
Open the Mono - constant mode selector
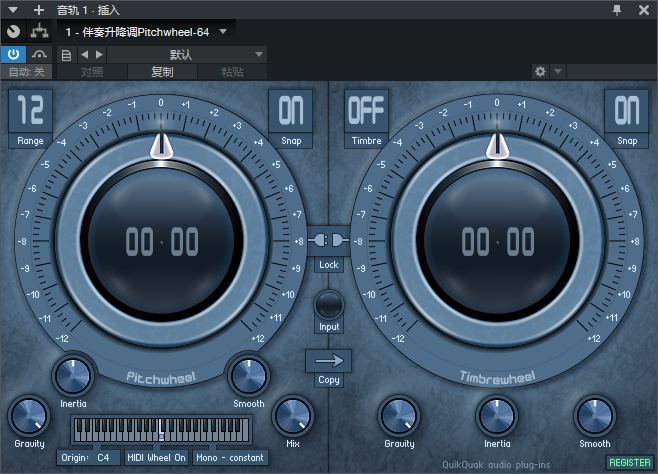click(230, 458)
